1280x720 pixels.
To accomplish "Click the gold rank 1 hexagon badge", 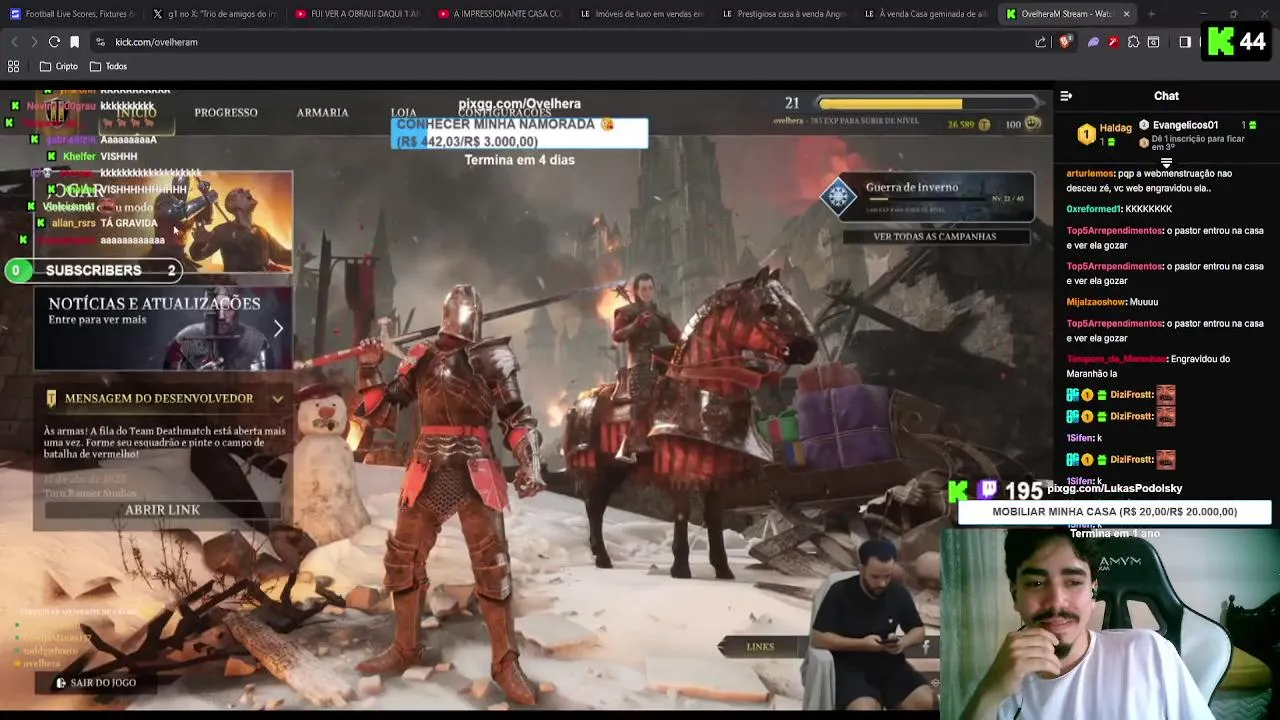I will tap(1086, 134).
